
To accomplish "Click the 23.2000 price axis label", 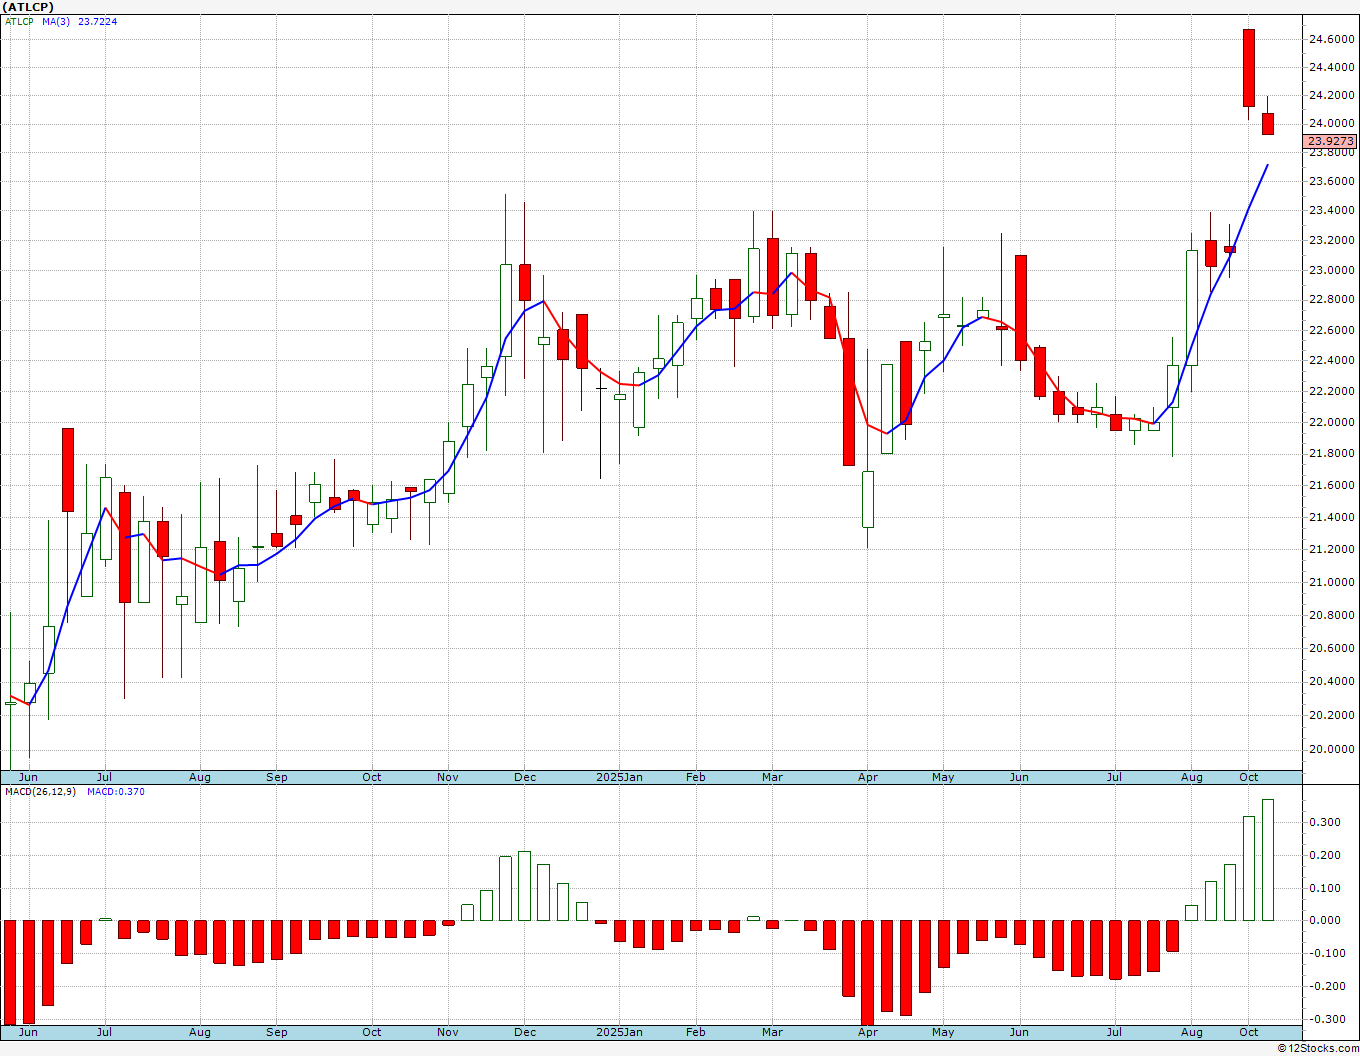I will (x=1331, y=240).
